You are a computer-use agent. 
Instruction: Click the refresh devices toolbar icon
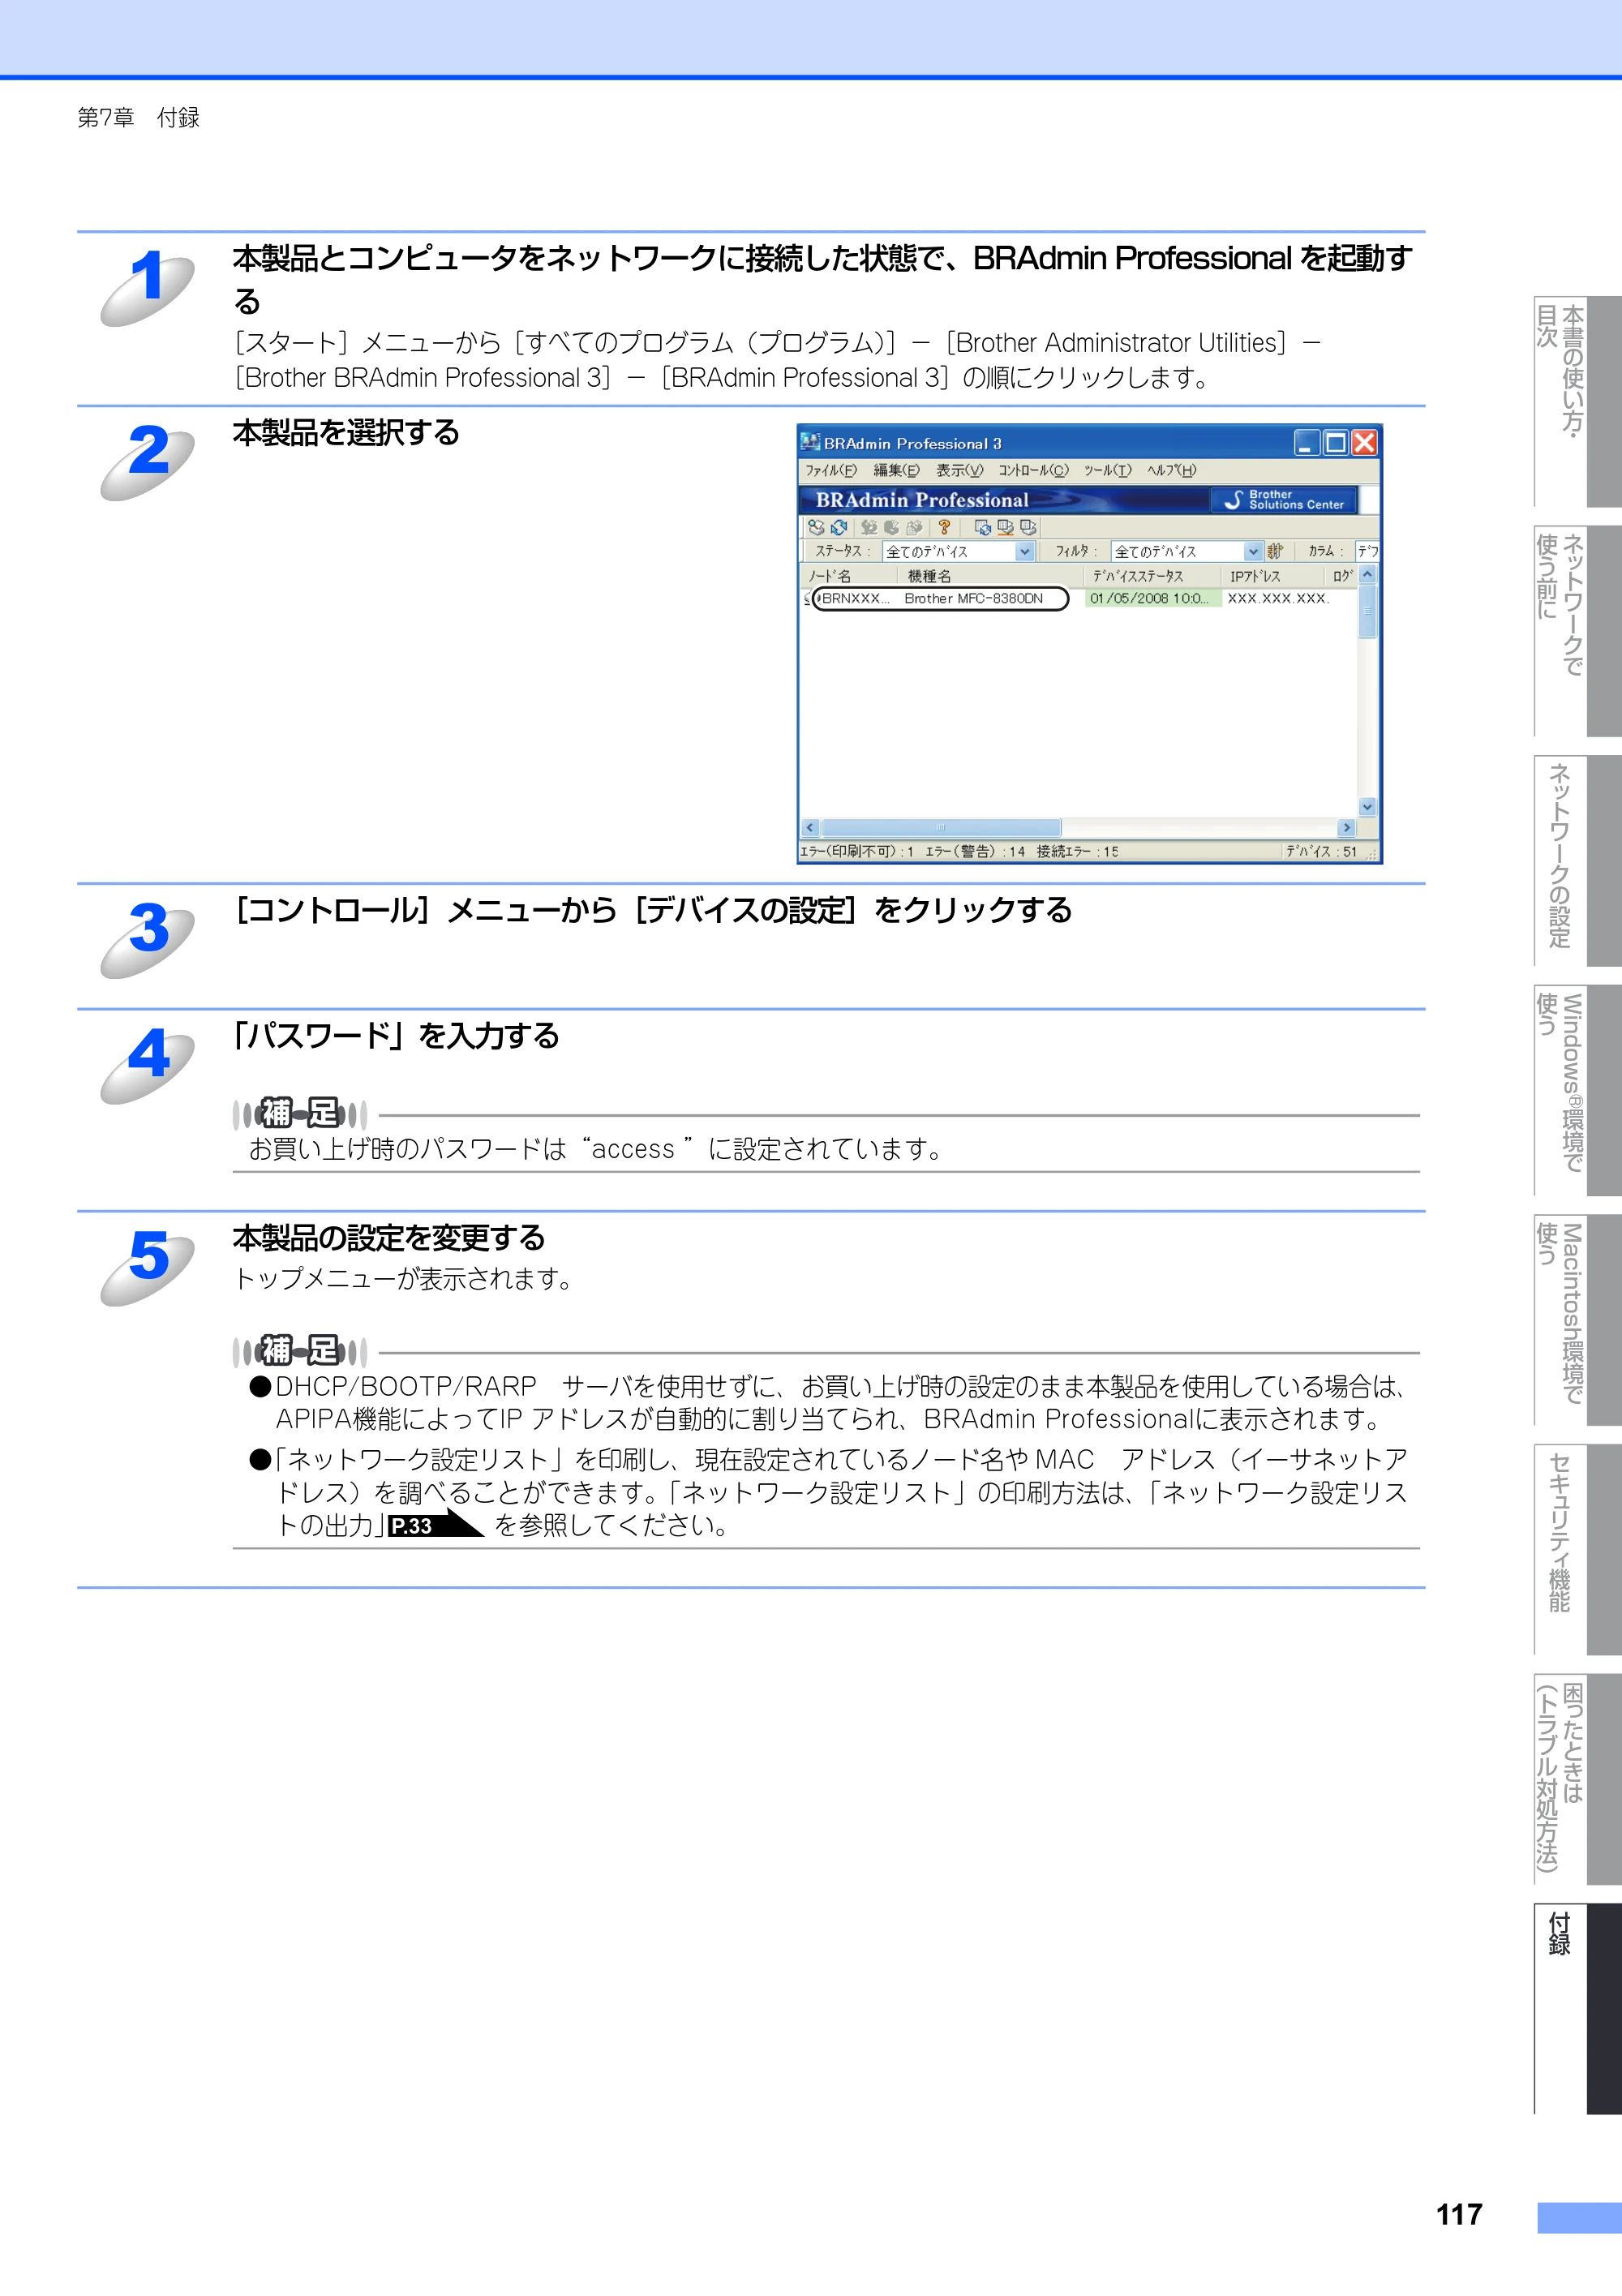pos(839,527)
